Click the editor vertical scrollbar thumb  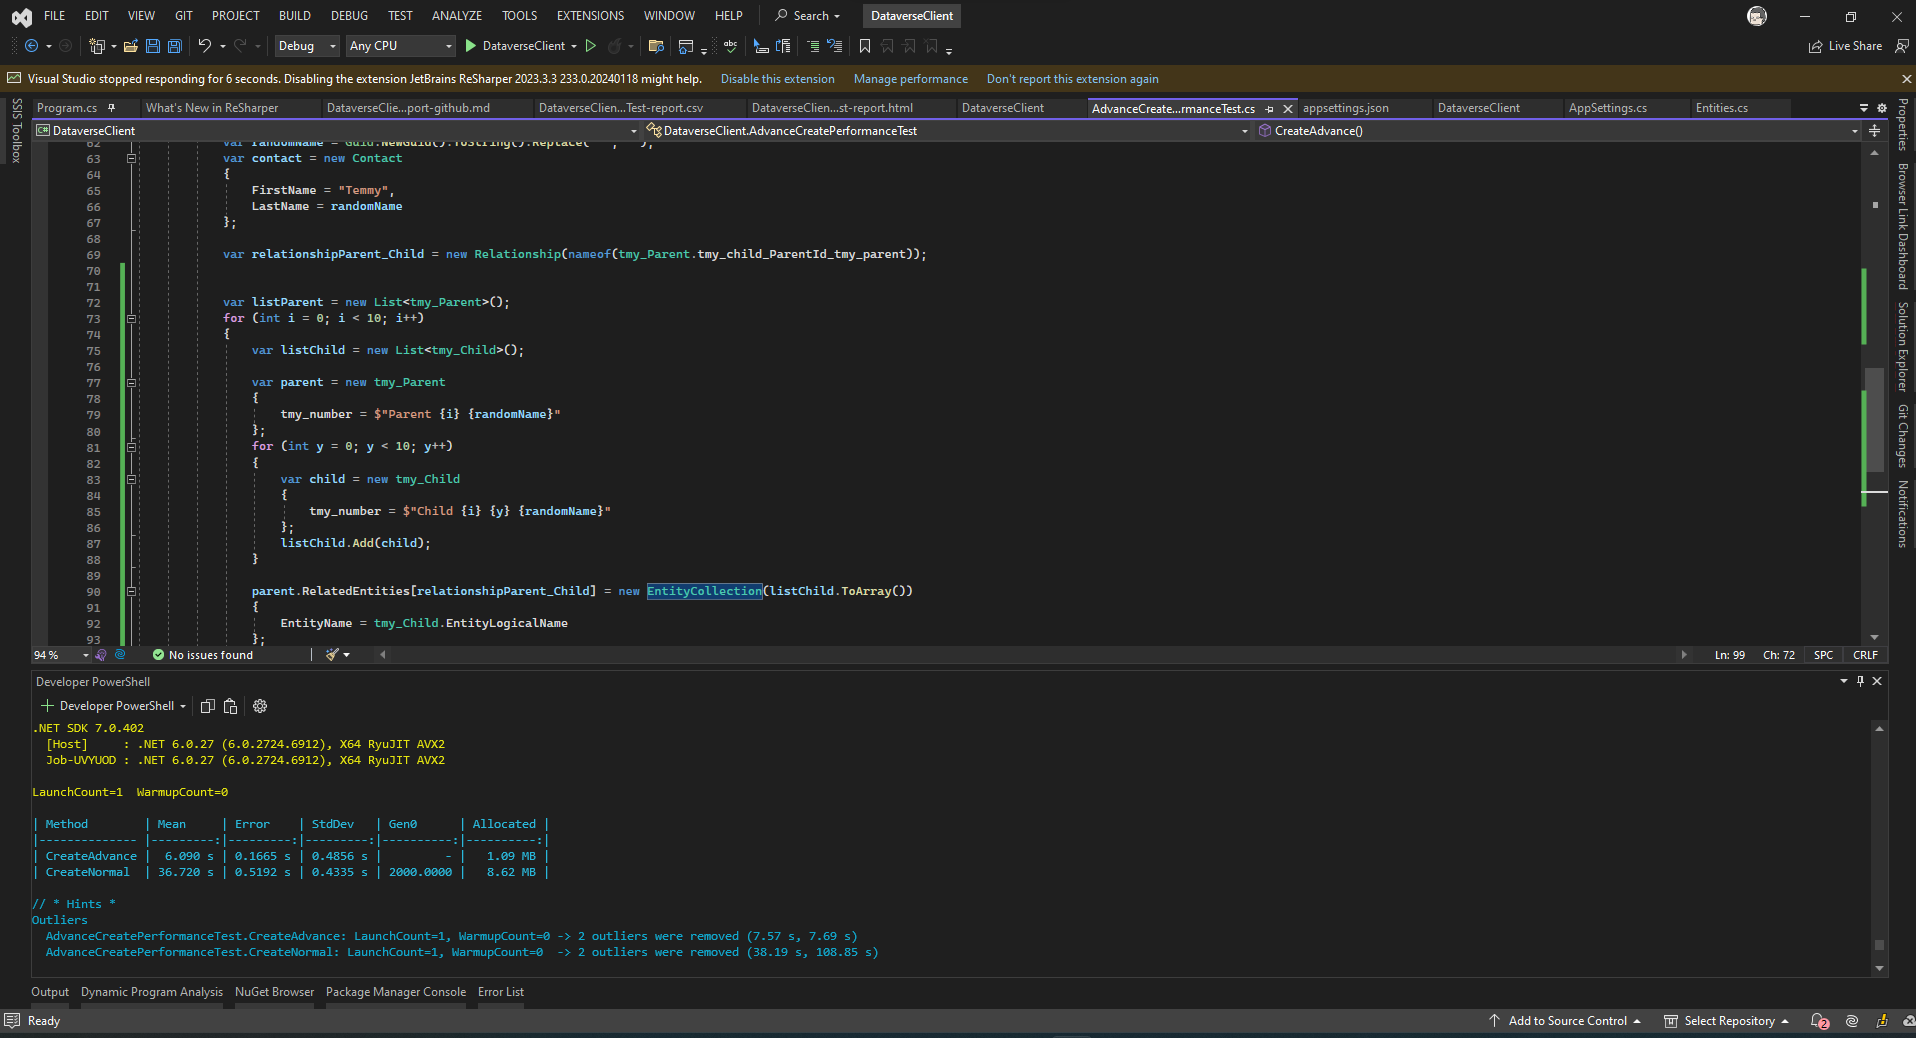(x=1874, y=420)
